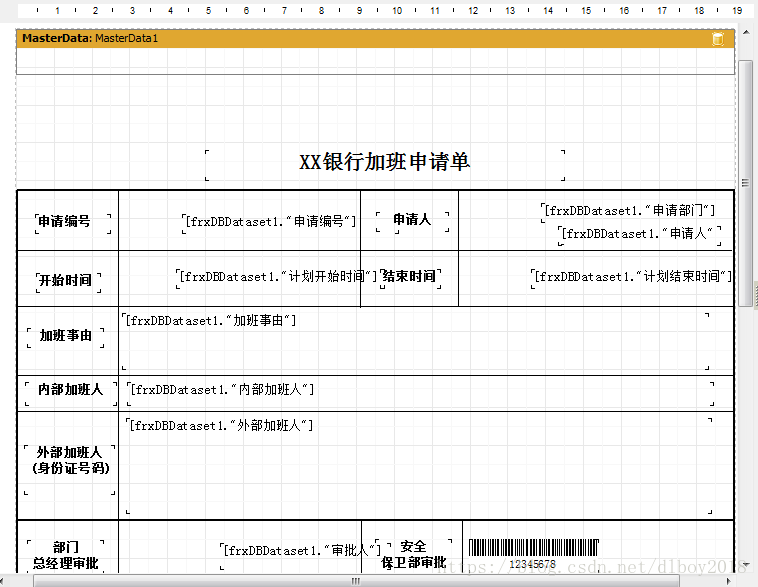The image size is (758, 587).
Task: Select the MasterData1 band header
Action: coord(376,38)
